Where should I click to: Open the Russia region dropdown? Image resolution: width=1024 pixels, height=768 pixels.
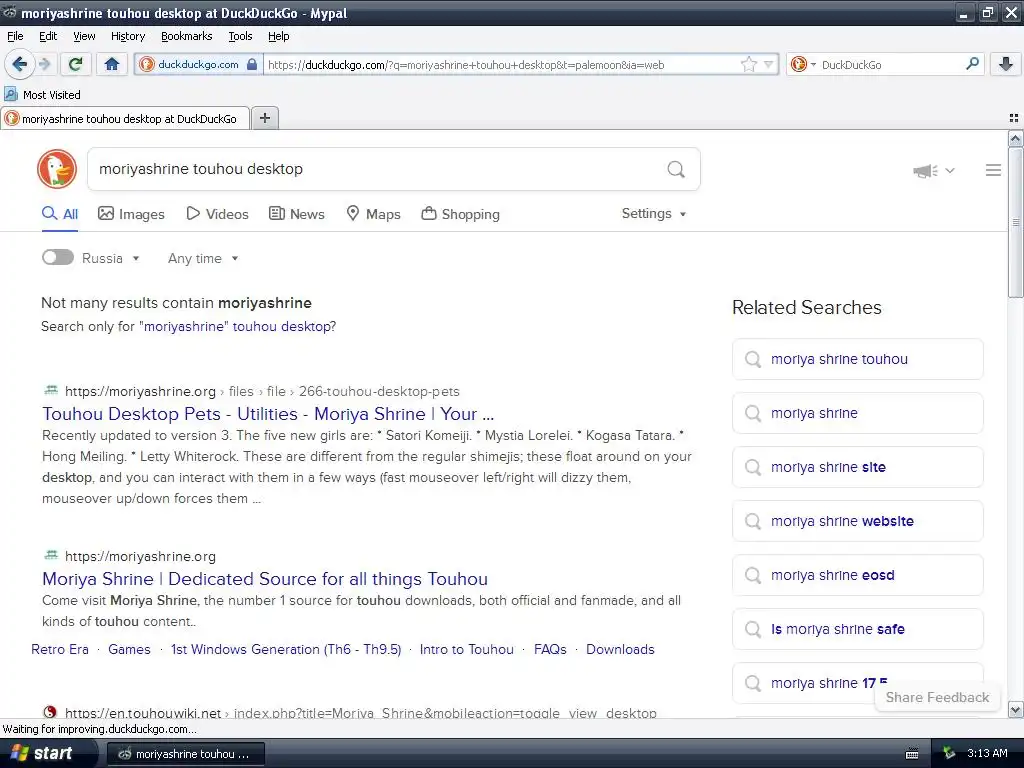click(x=110, y=258)
